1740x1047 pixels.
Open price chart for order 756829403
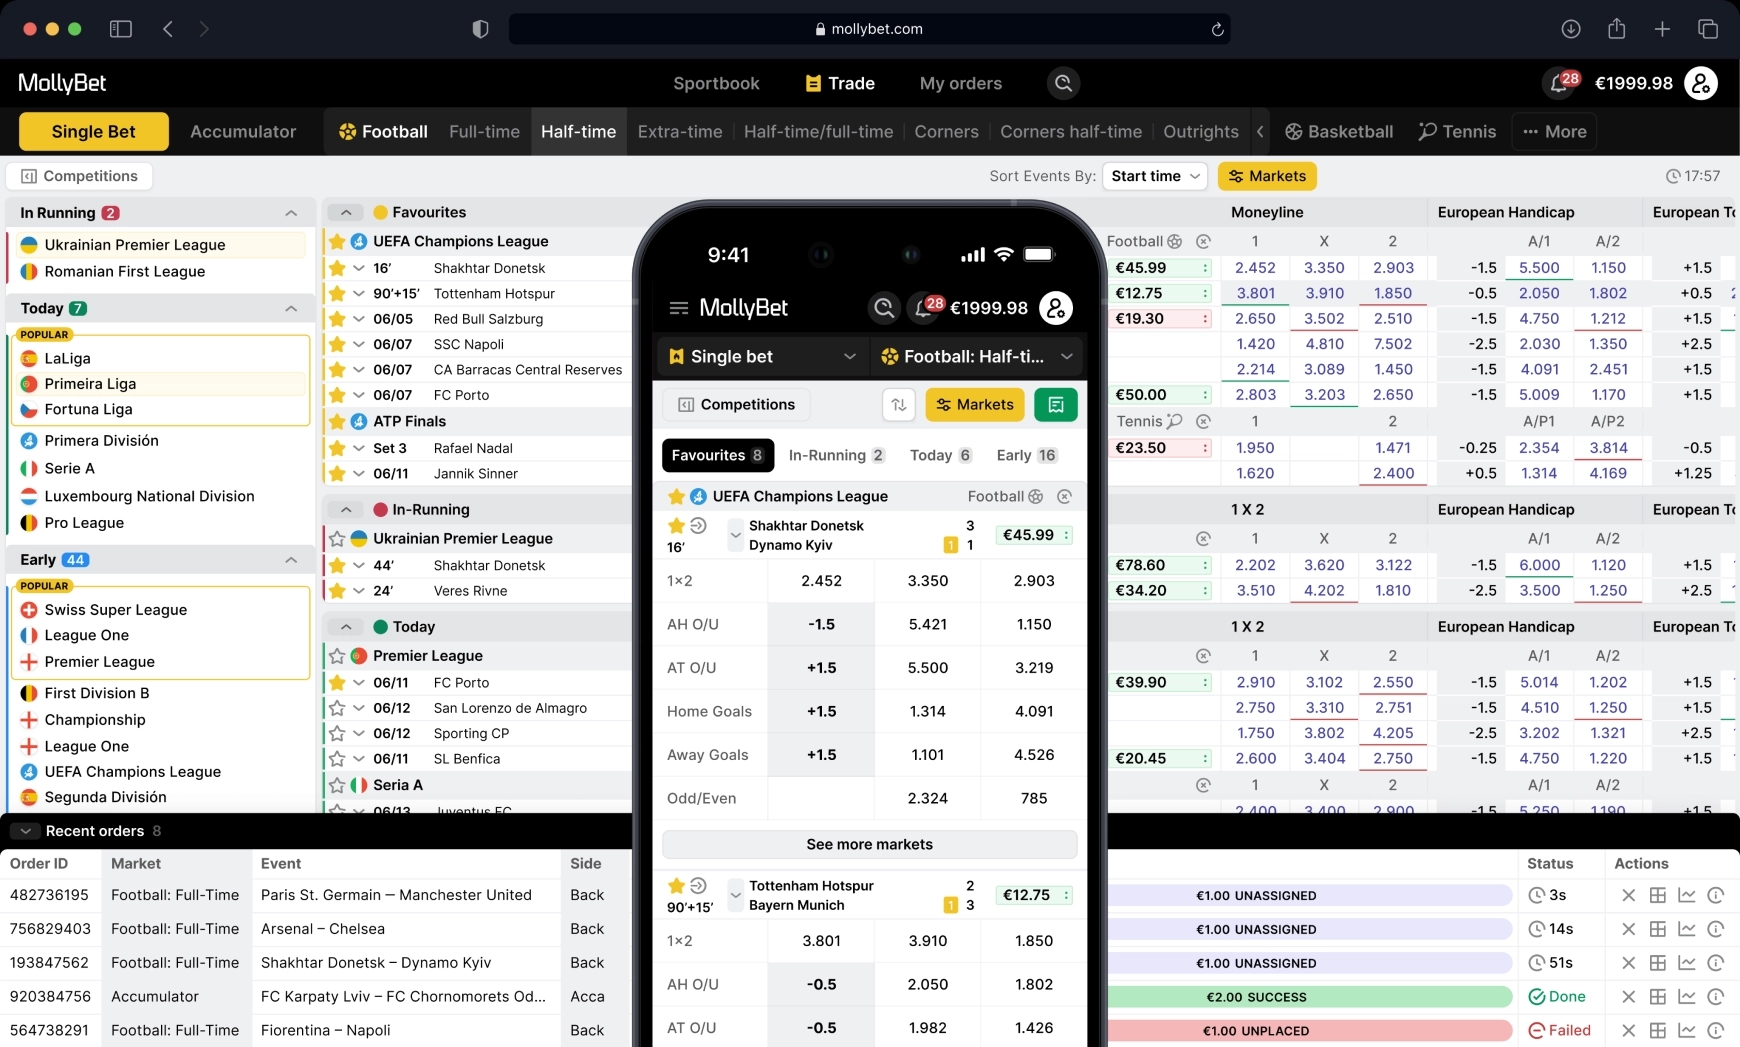pos(1686,930)
